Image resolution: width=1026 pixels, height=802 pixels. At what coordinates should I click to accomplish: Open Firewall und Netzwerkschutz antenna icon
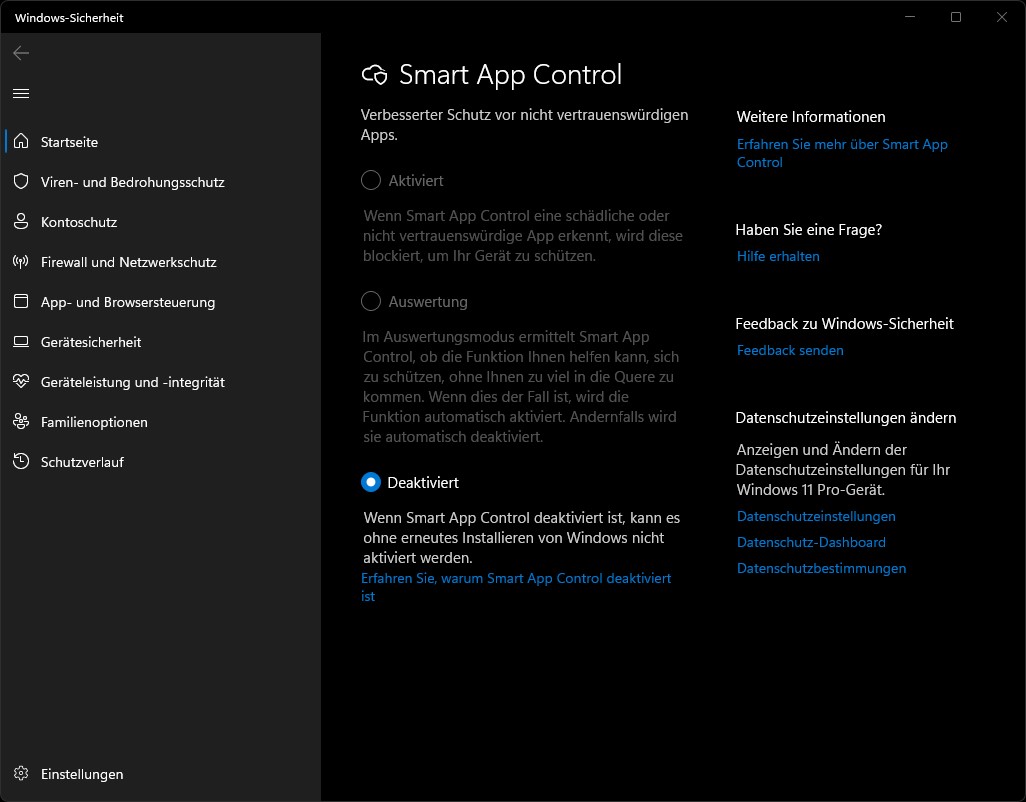point(21,262)
